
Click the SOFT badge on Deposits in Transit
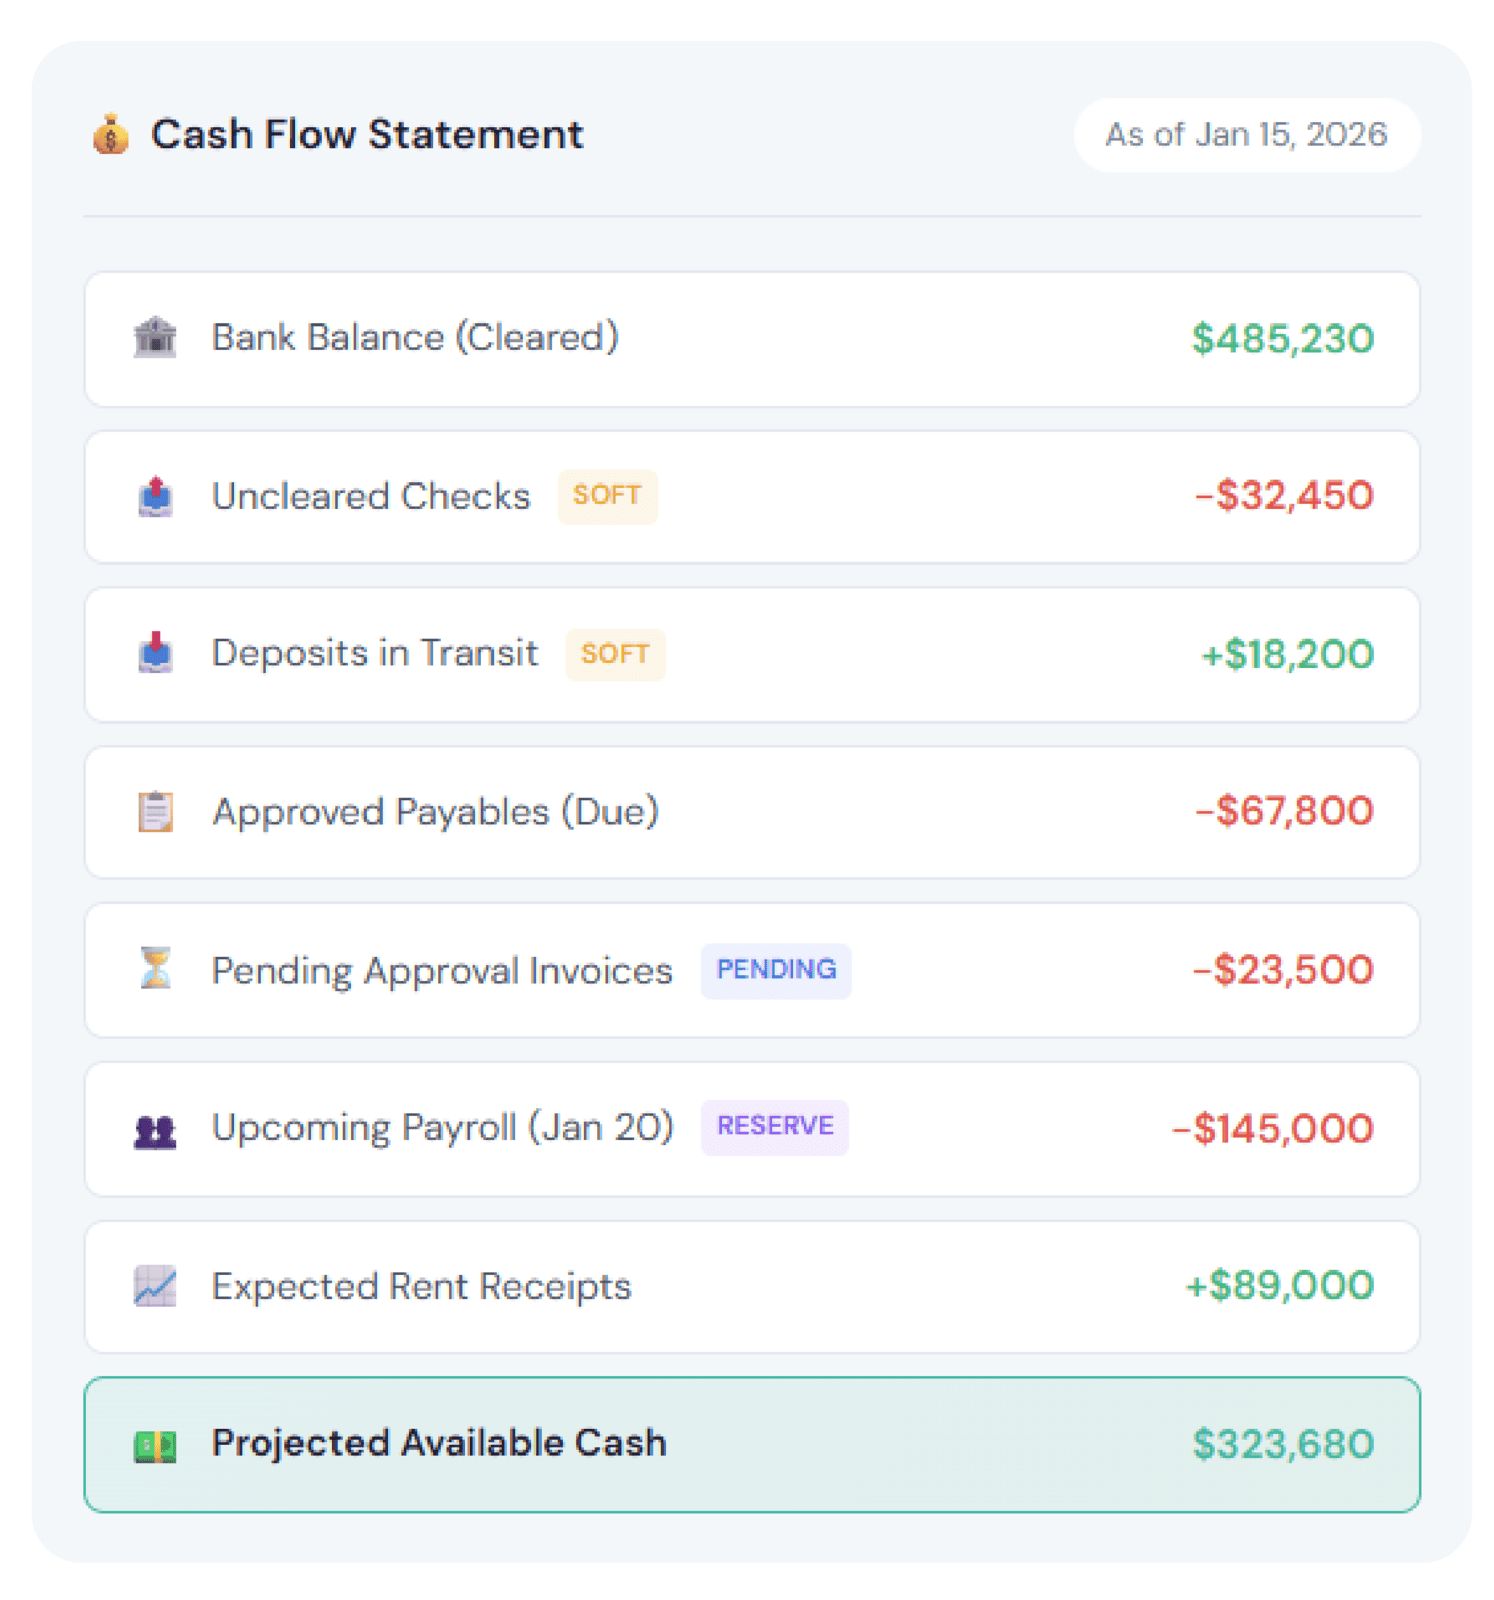click(x=615, y=654)
